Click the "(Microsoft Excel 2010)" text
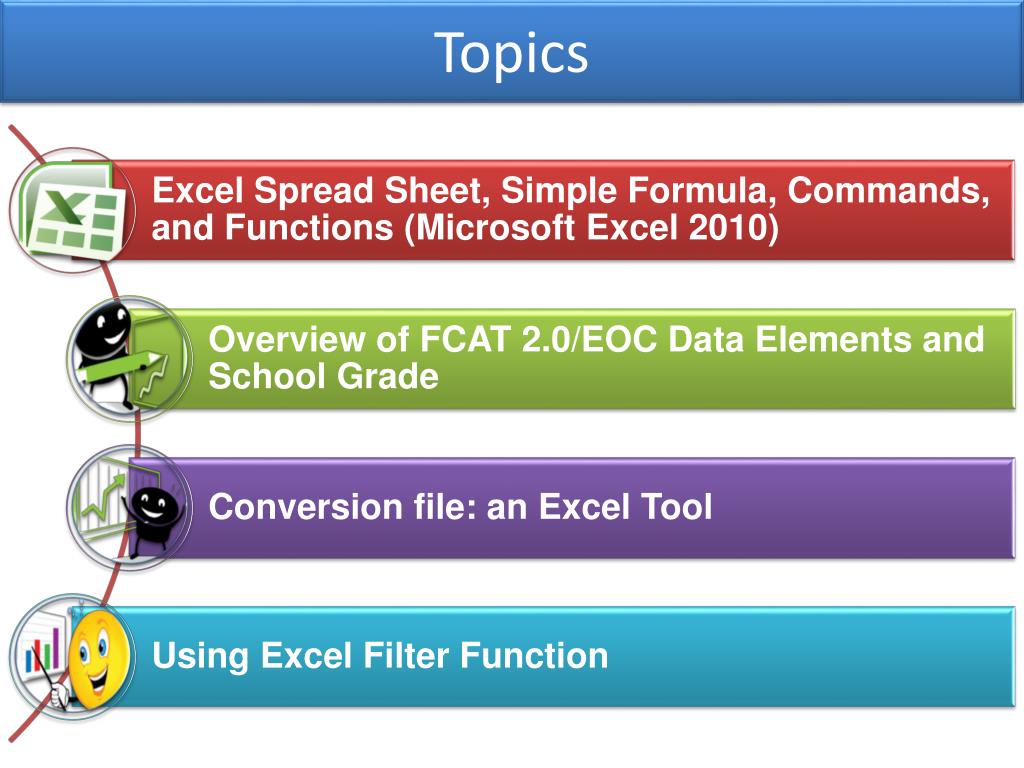Image resolution: width=1024 pixels, height=768 pixels. click(x=592, y=229)
